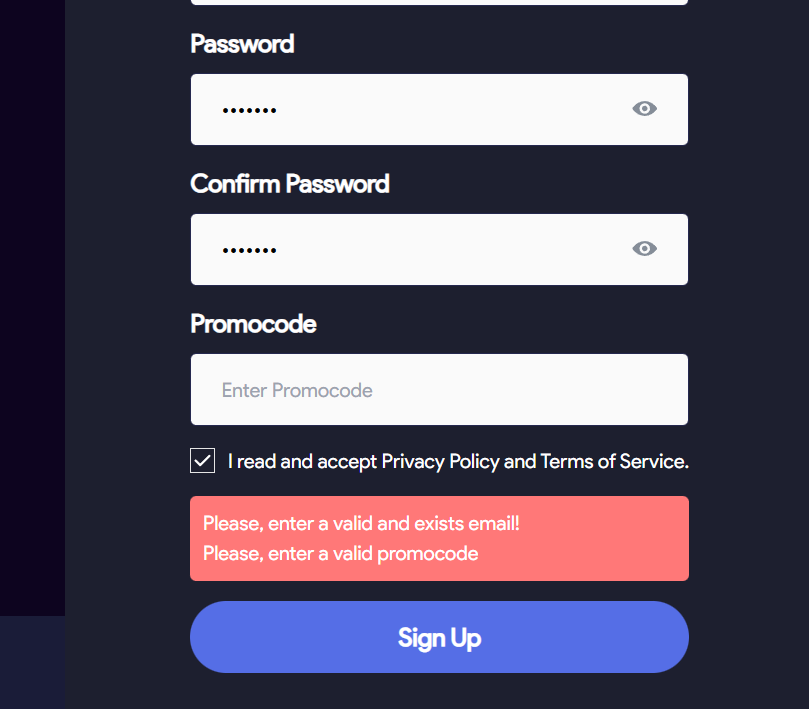Click the invalid email error message
The width and height of the screenshot is (809, 709).
[x=361, y=523]
